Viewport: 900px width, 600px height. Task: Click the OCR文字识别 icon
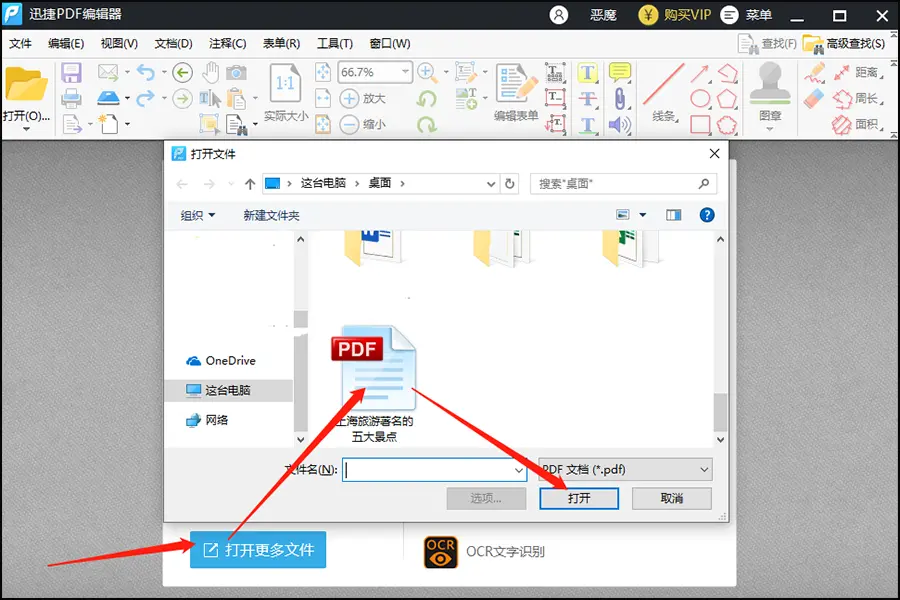click(x=441, y=552)
